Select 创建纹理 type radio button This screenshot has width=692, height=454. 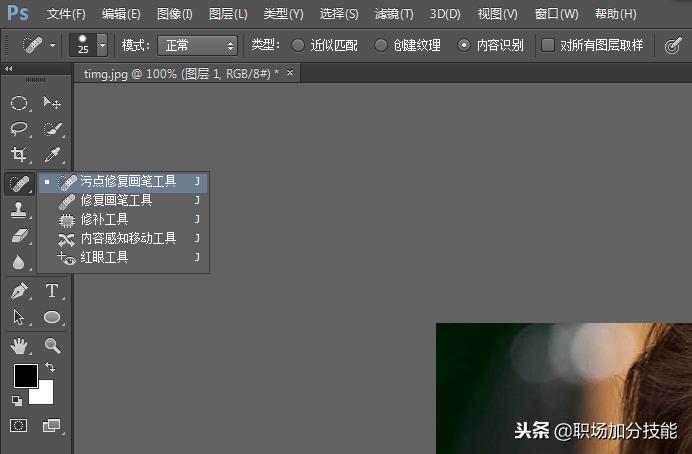tap(380, 45)
